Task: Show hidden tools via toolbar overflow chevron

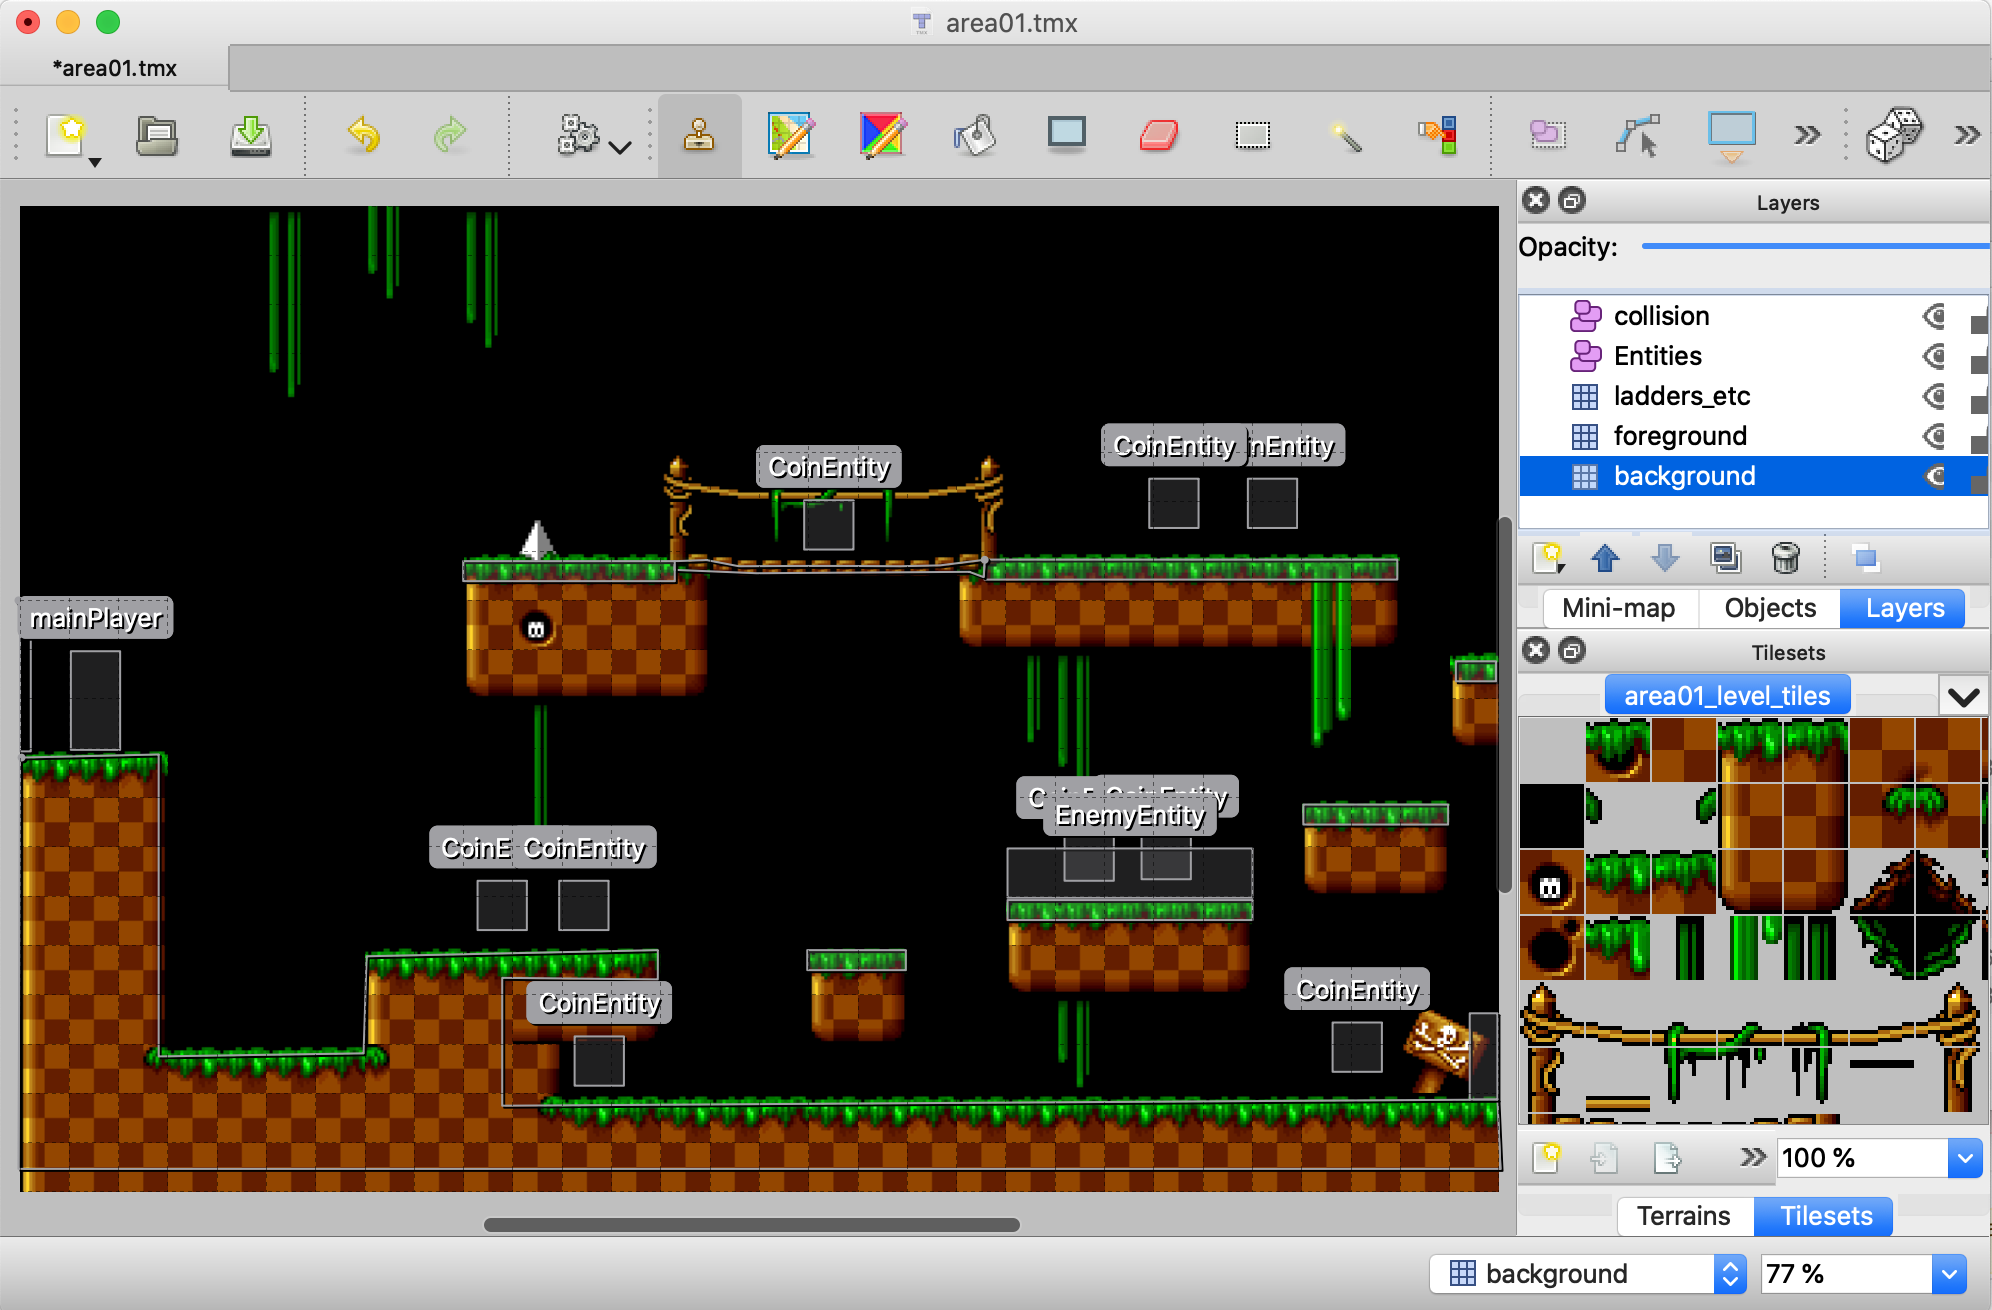Action: 1806,135
